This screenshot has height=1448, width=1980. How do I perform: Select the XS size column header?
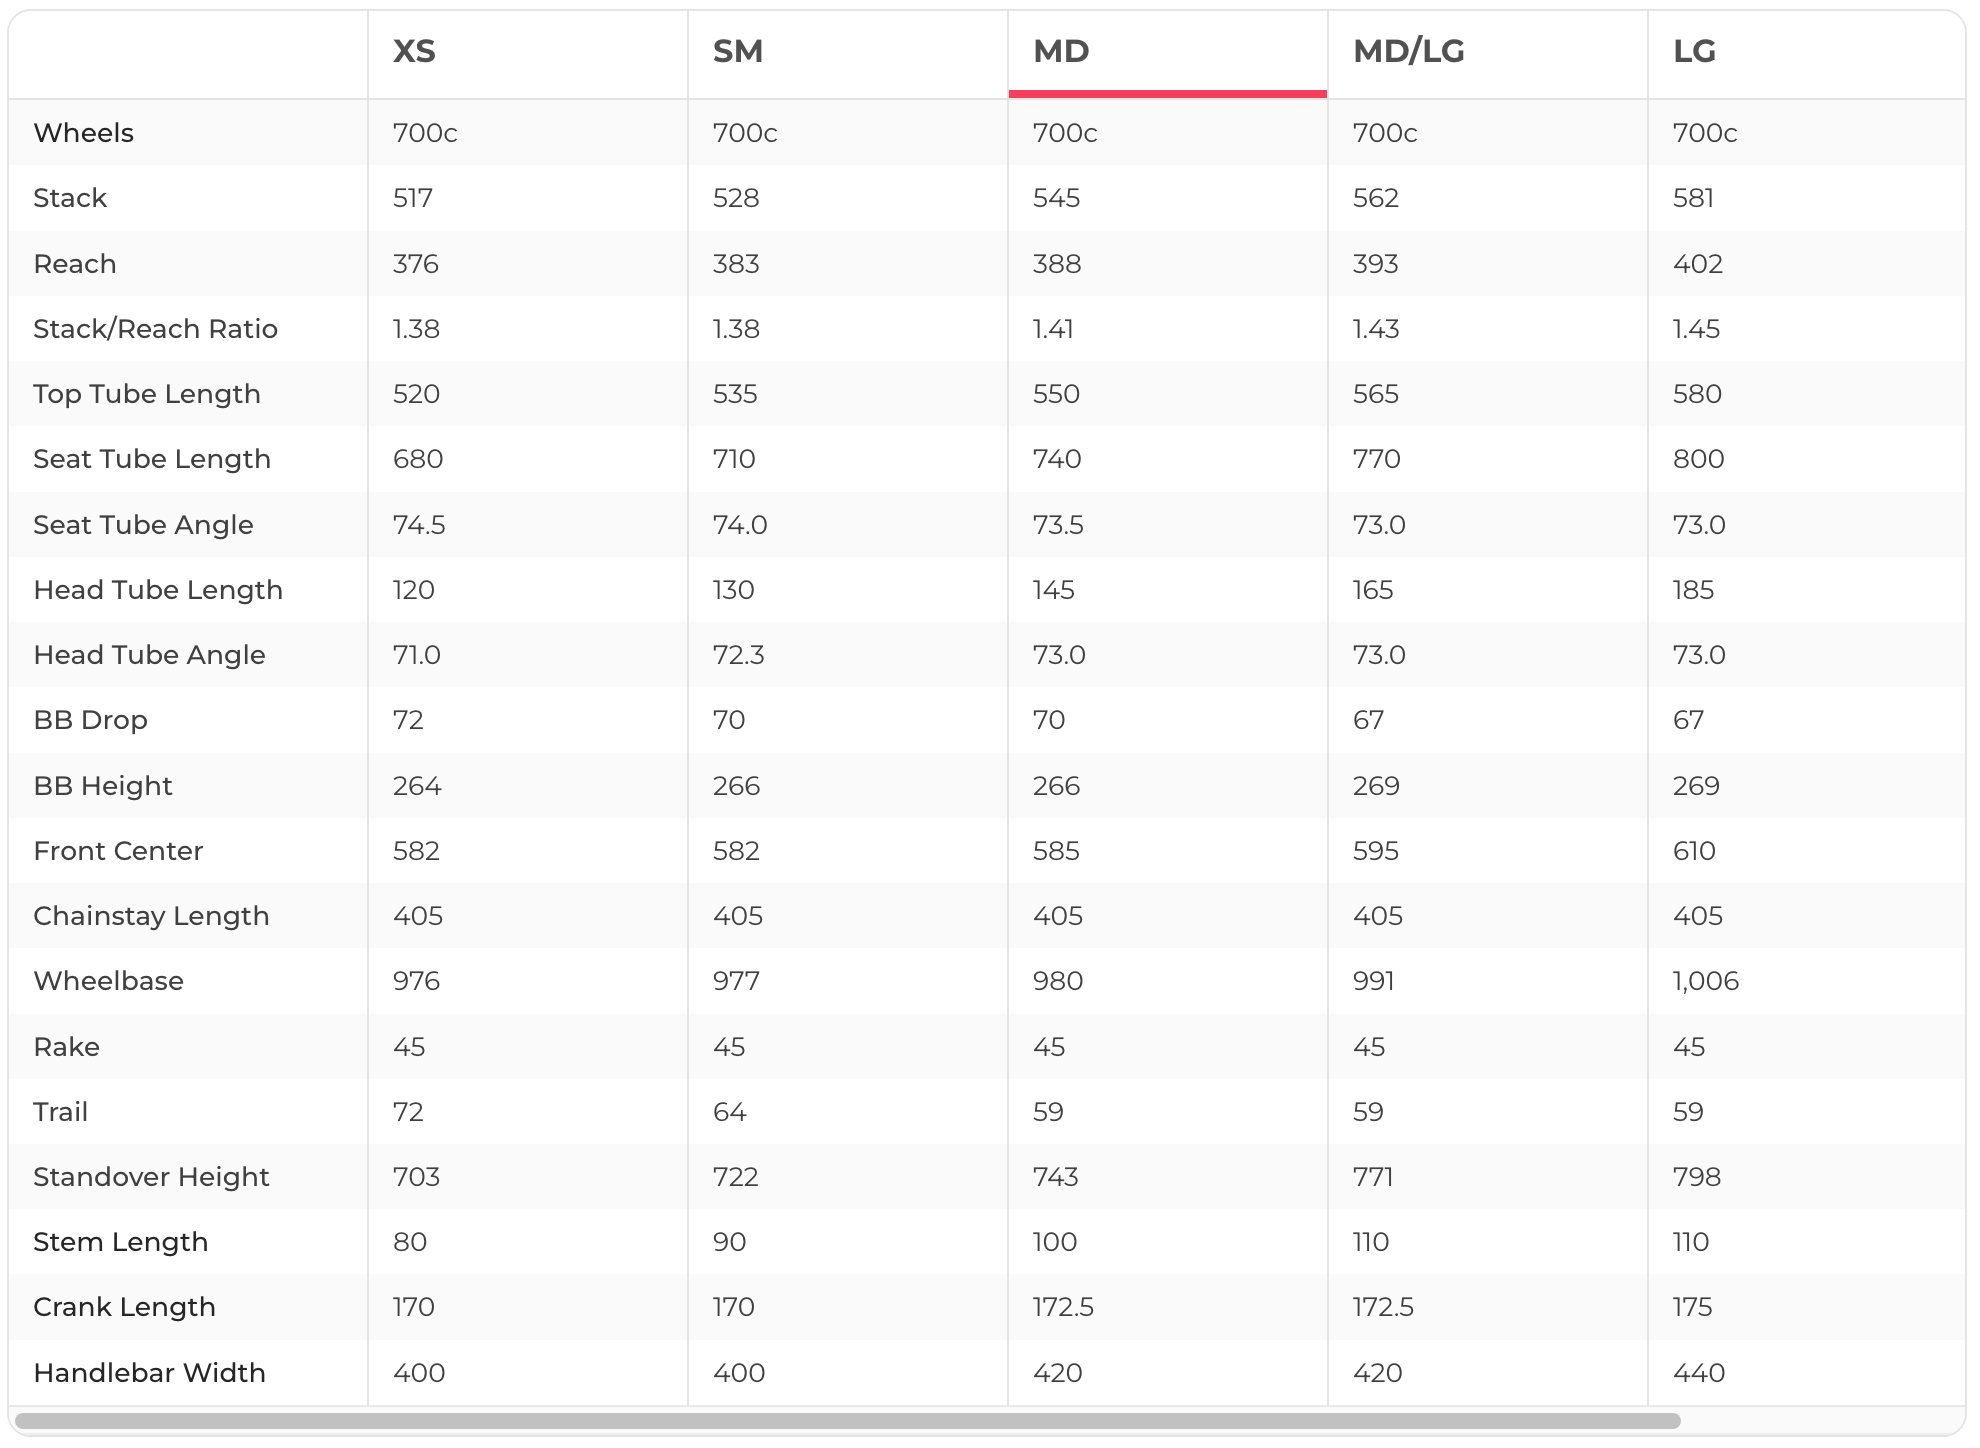click(414, 51)
